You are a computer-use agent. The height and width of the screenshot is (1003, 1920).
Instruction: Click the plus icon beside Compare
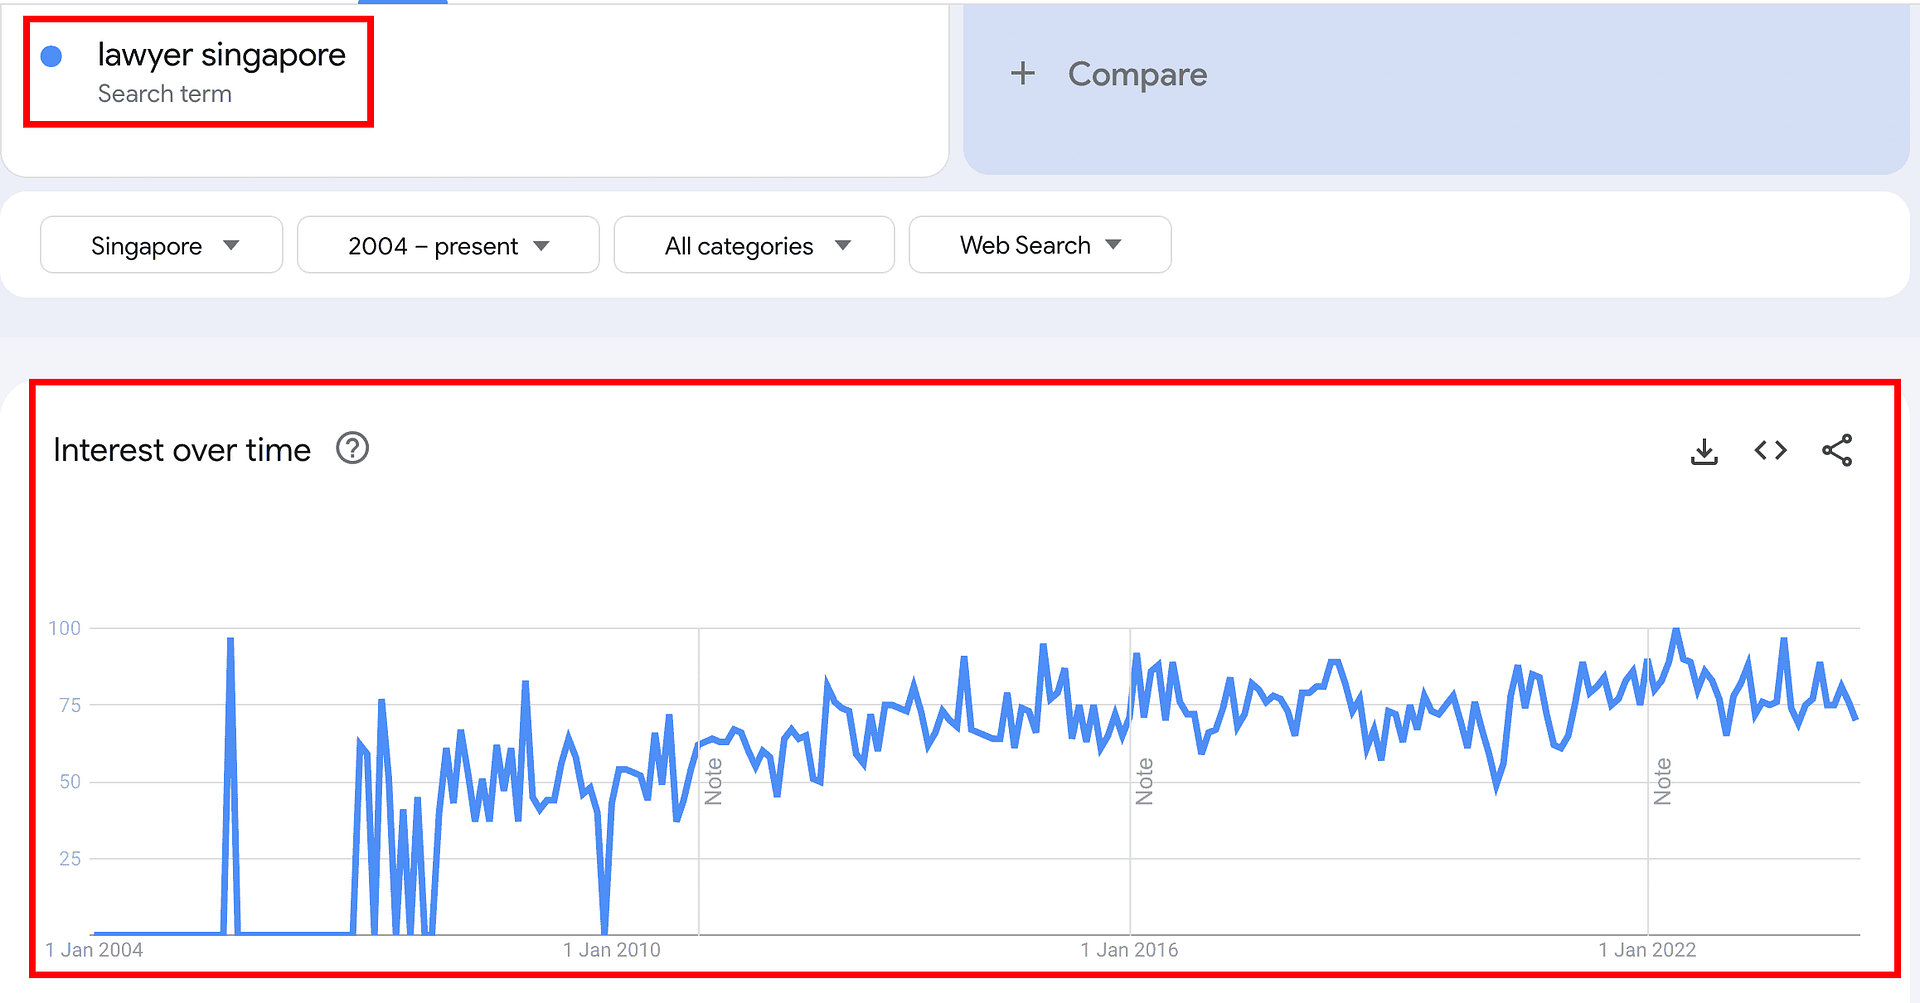click(x=1022, y=73)
